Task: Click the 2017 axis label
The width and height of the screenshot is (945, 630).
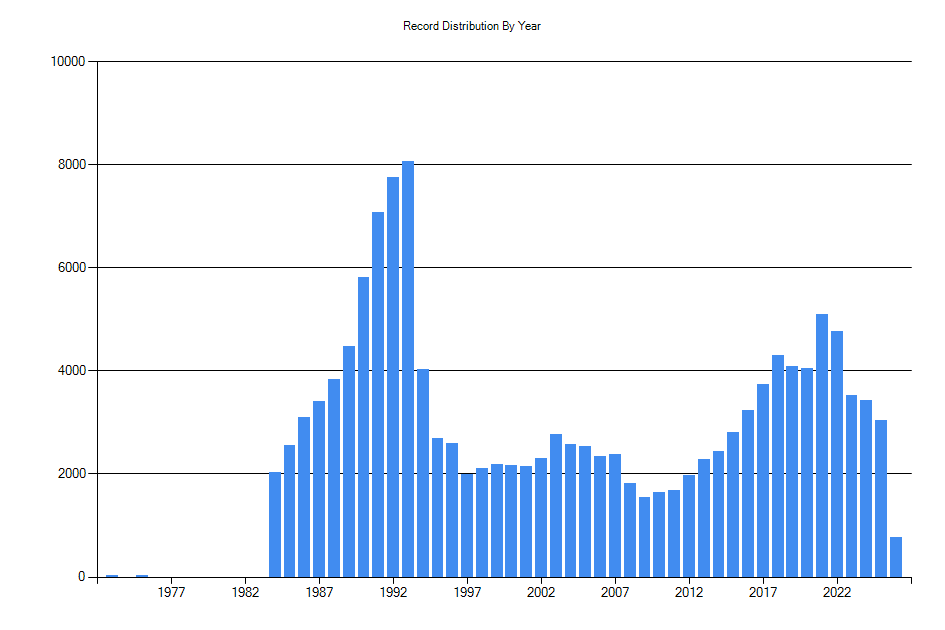Action: click(x=763, y=592)
